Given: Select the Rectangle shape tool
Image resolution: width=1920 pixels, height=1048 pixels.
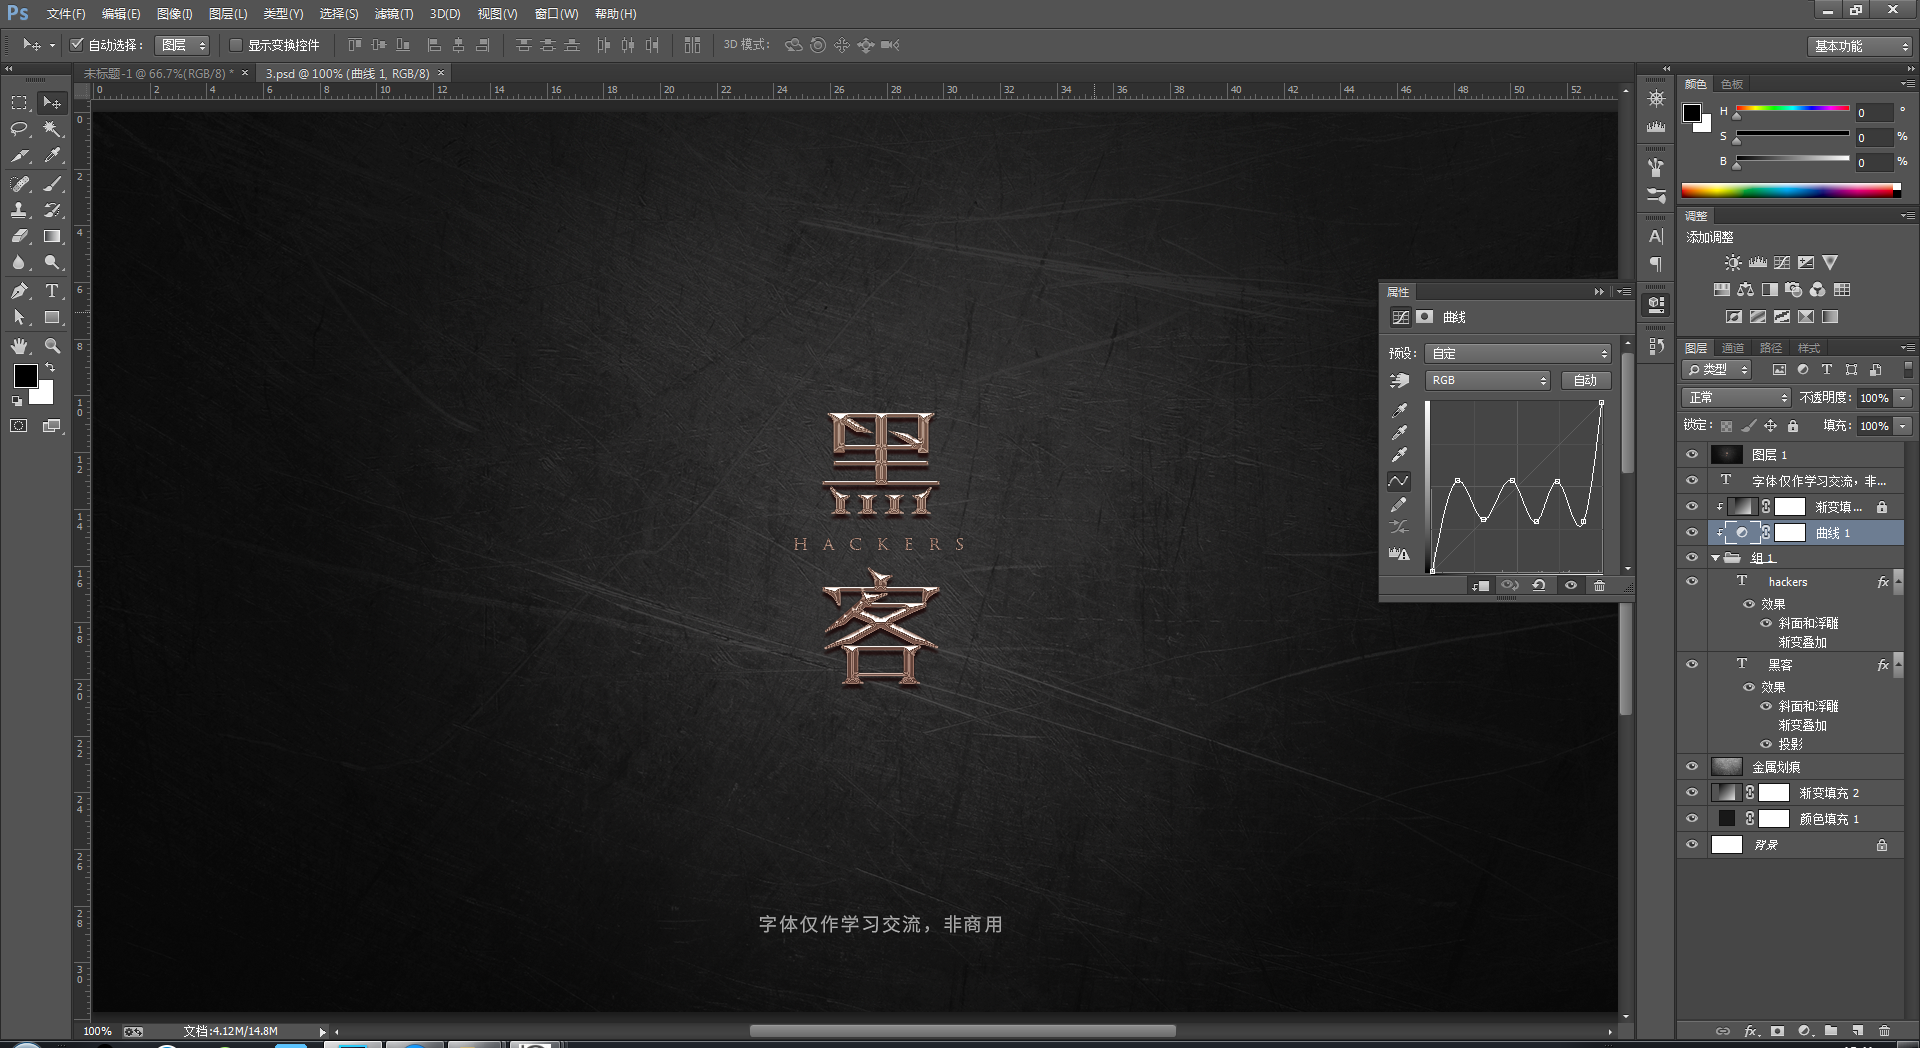Looking at the screenshot, I should [x=52, y=318].
